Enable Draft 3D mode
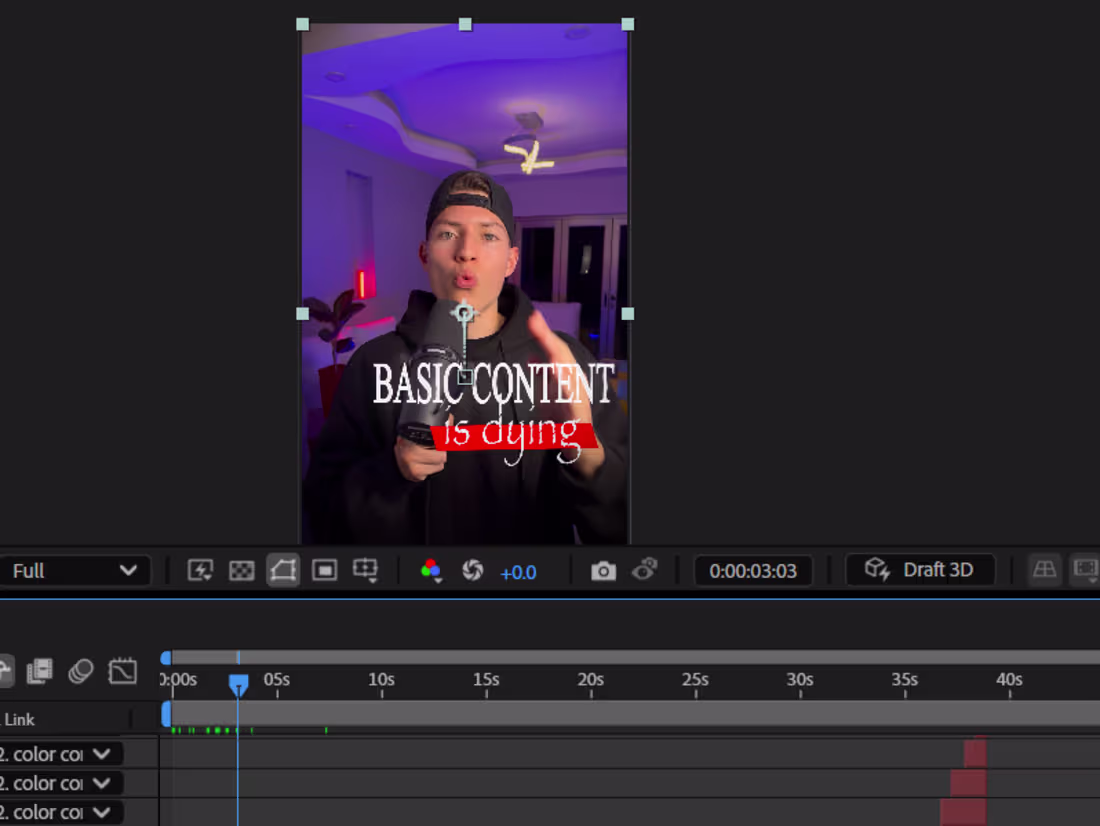The image size is (1100, 826). (x=920, y=570)
